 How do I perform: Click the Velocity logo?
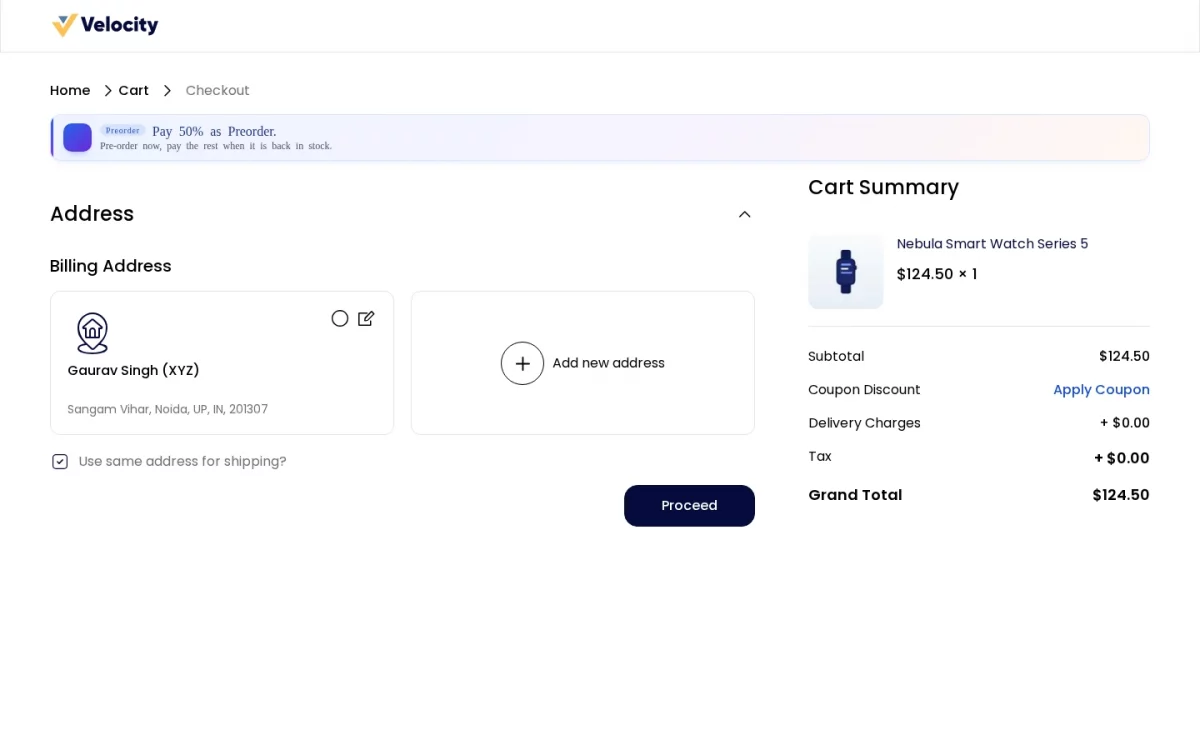click(105, 25)
